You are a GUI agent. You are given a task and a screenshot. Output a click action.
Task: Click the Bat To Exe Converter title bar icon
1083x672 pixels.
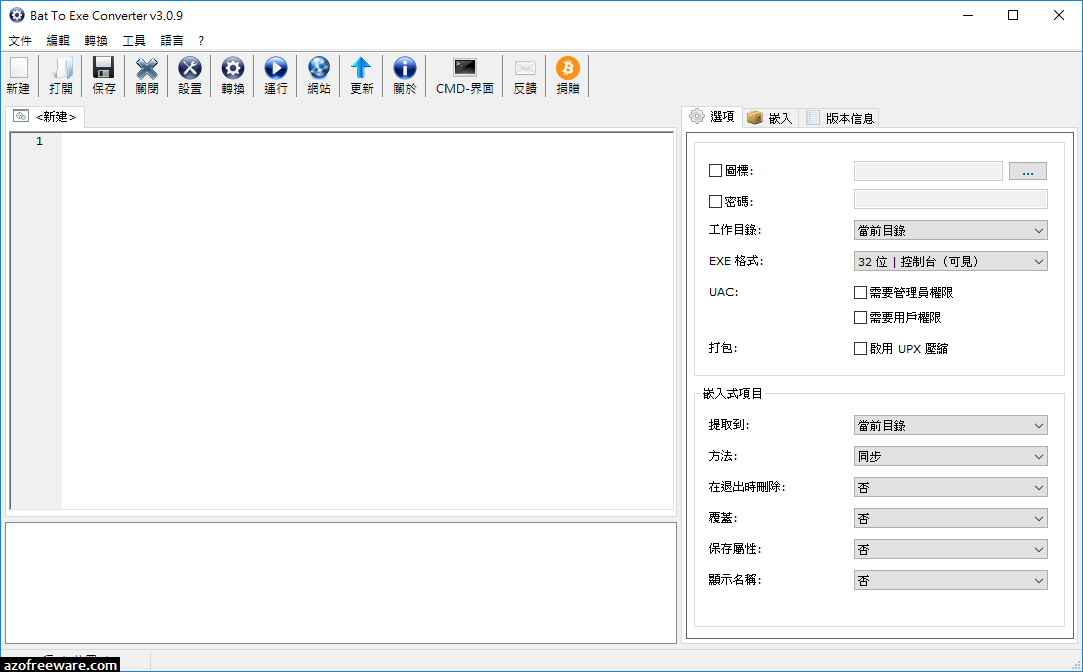click(x=17, y=15)
